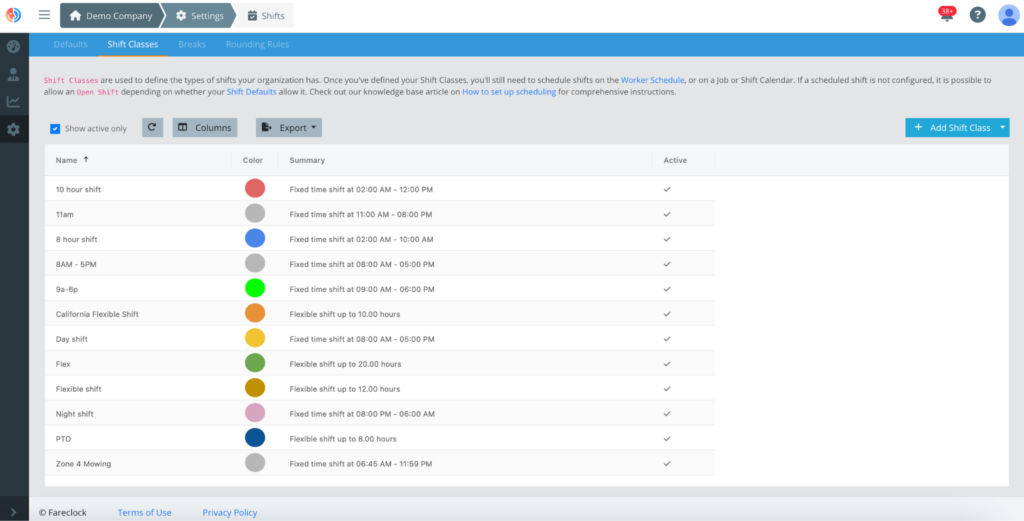
Task: Click the bright green swatch for 9a-6p
Action: 255,288
